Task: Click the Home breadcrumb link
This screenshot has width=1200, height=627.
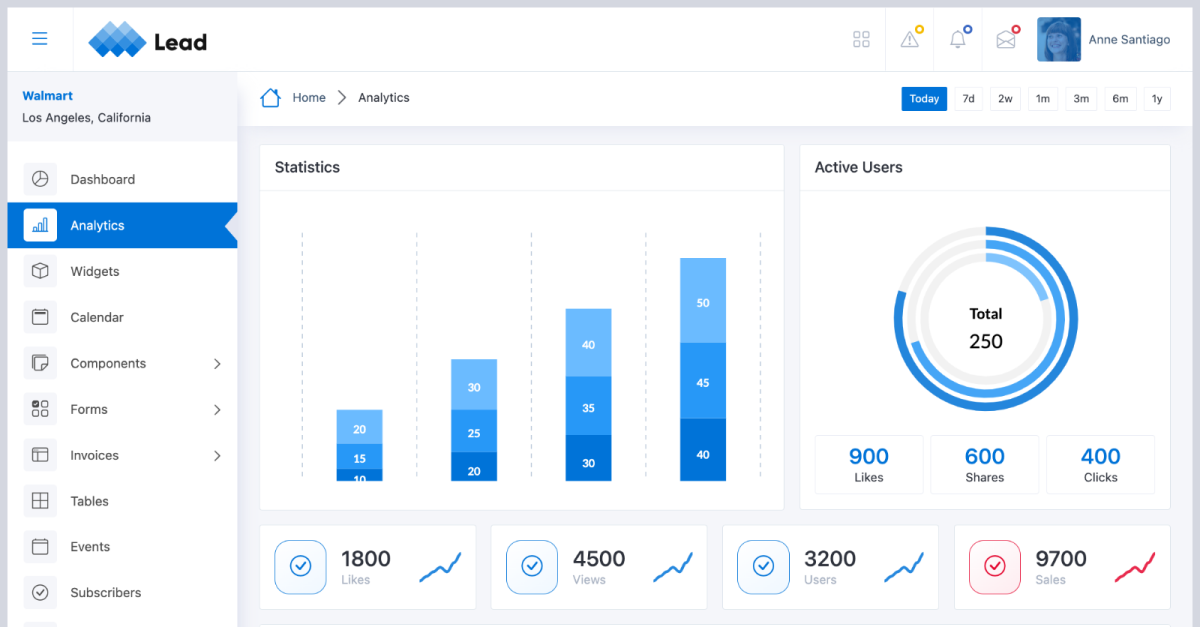Action: [308, 97]
